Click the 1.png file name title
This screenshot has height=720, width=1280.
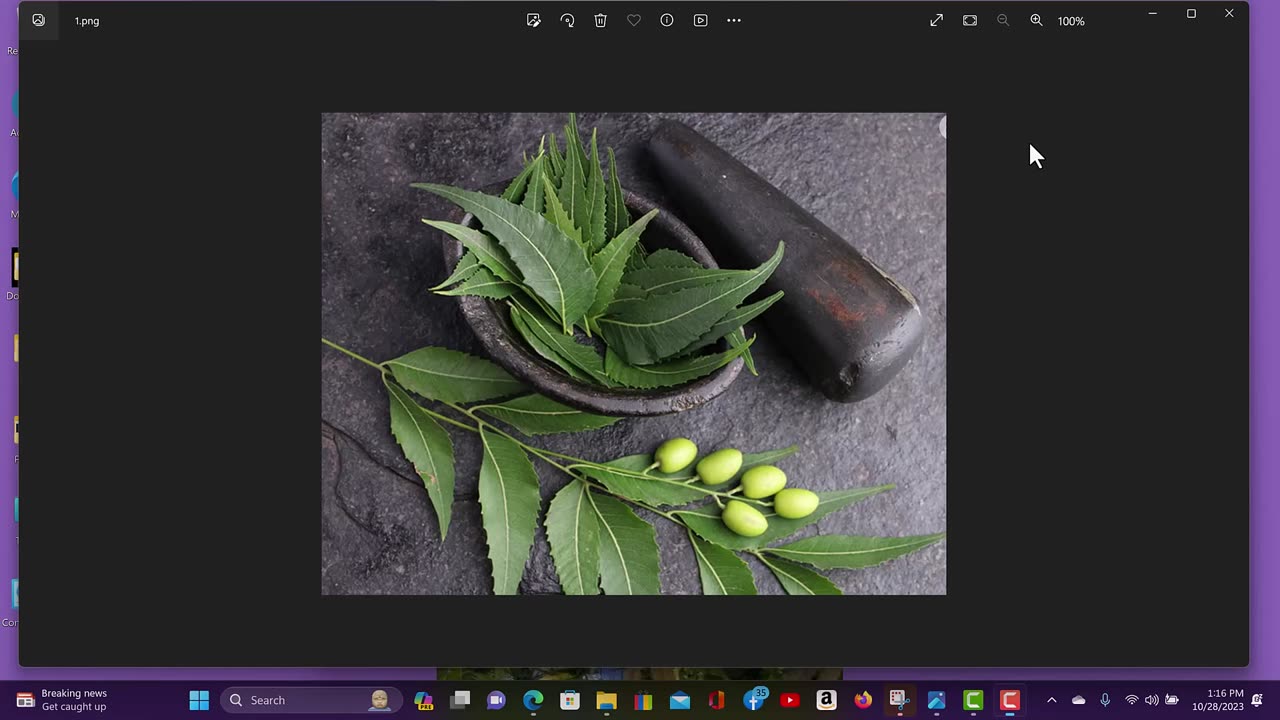pyautogui.click(x=87, y=21)
